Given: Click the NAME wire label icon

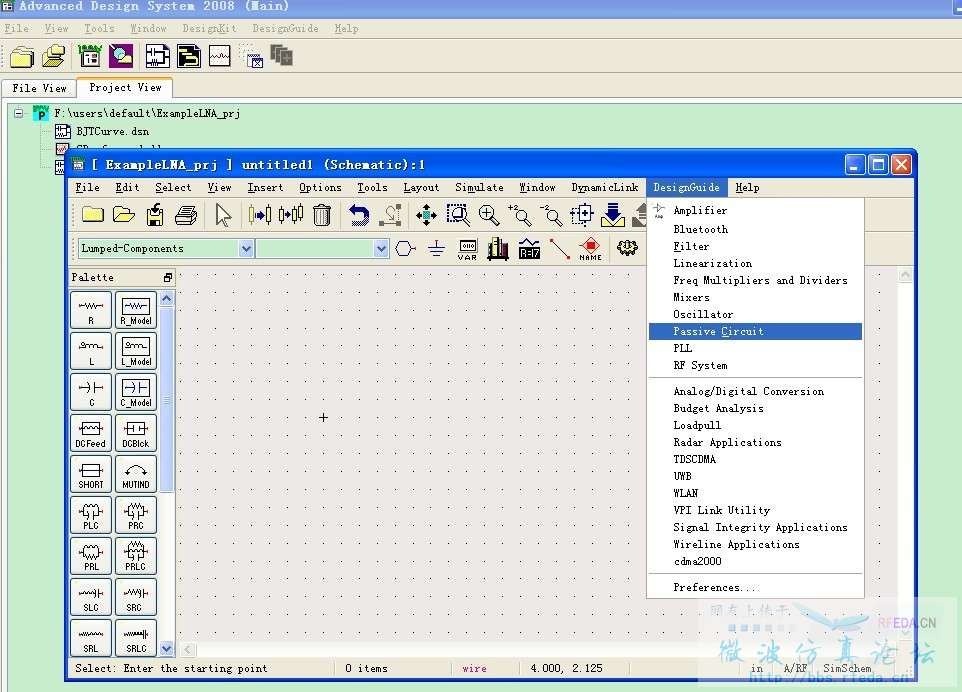Looking at the screenshot, I should coord(590,249).
